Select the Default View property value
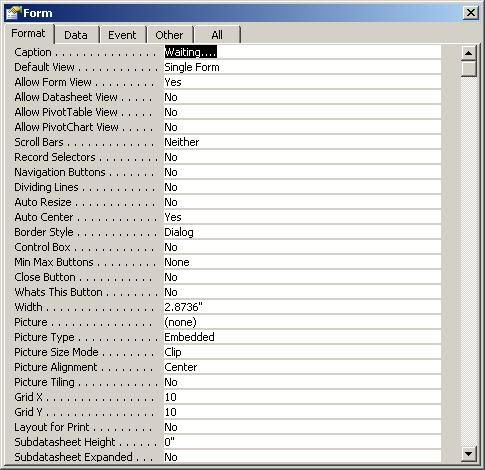 [x=302, y=67]
